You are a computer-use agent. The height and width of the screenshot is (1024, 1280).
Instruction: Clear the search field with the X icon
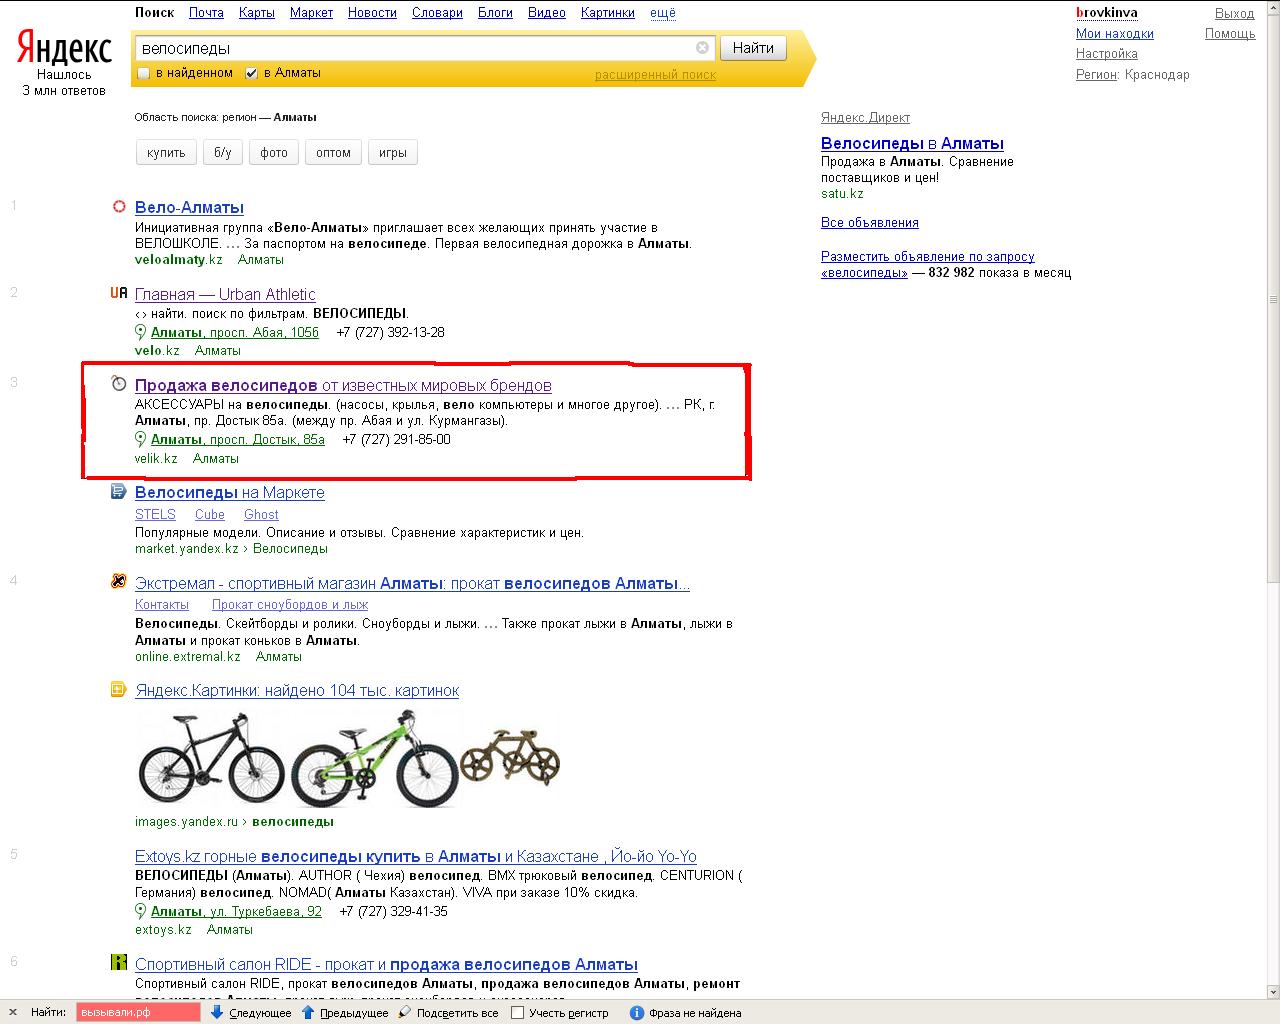[702, 48]
